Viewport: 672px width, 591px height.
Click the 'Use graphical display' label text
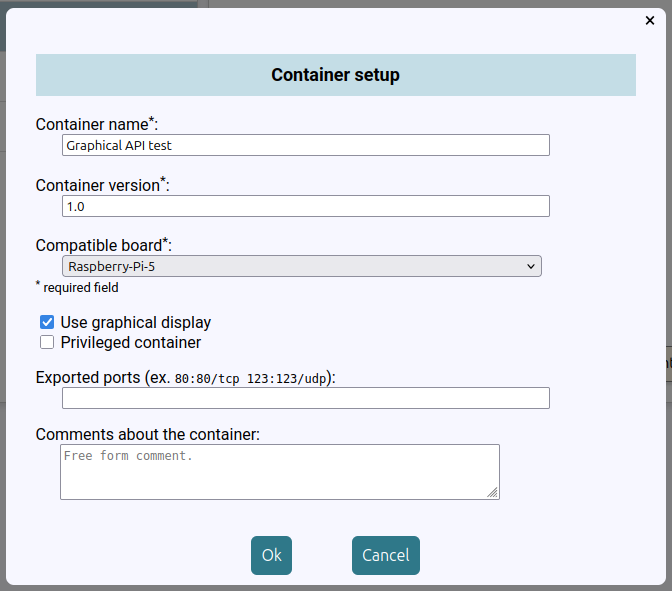(x=135, y=322)
